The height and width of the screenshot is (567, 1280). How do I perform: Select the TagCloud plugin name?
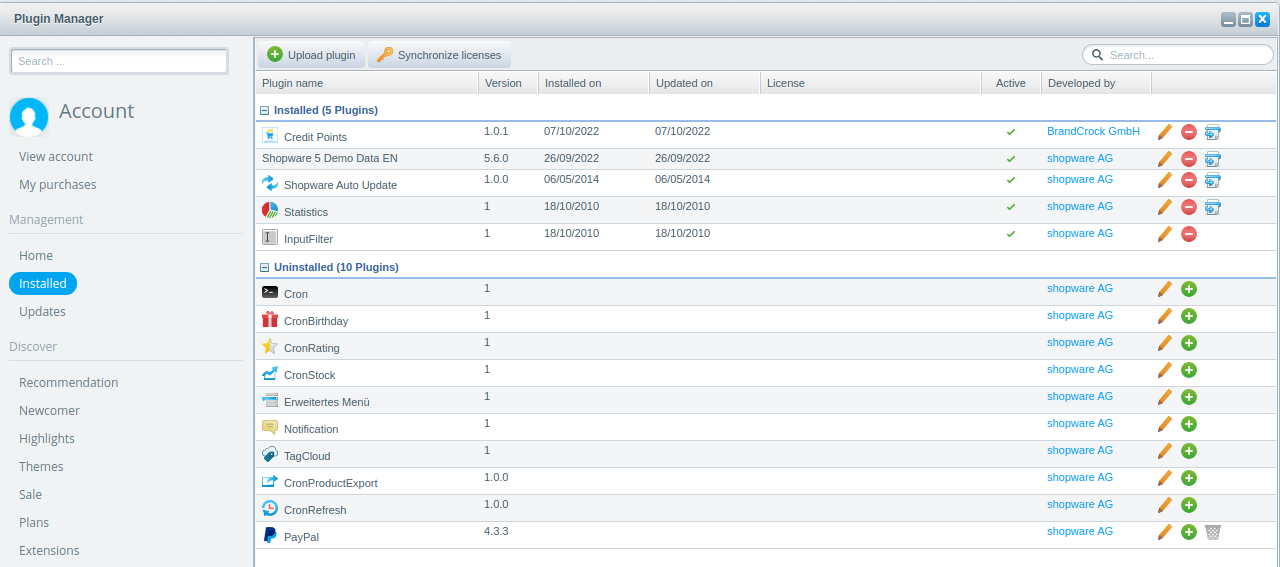(307, 456)
